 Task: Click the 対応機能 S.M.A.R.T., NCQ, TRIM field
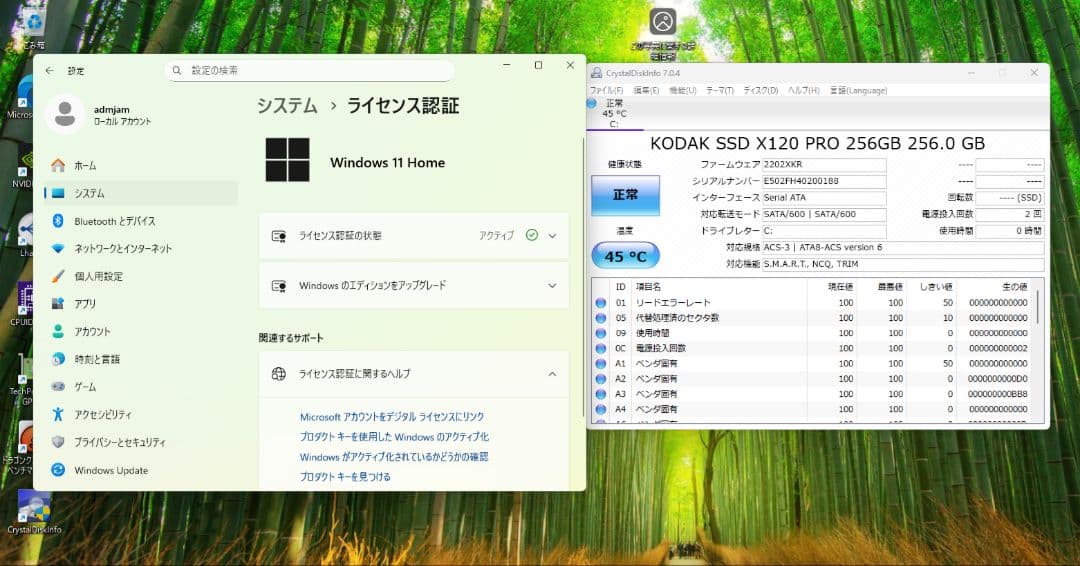(903, 264)
